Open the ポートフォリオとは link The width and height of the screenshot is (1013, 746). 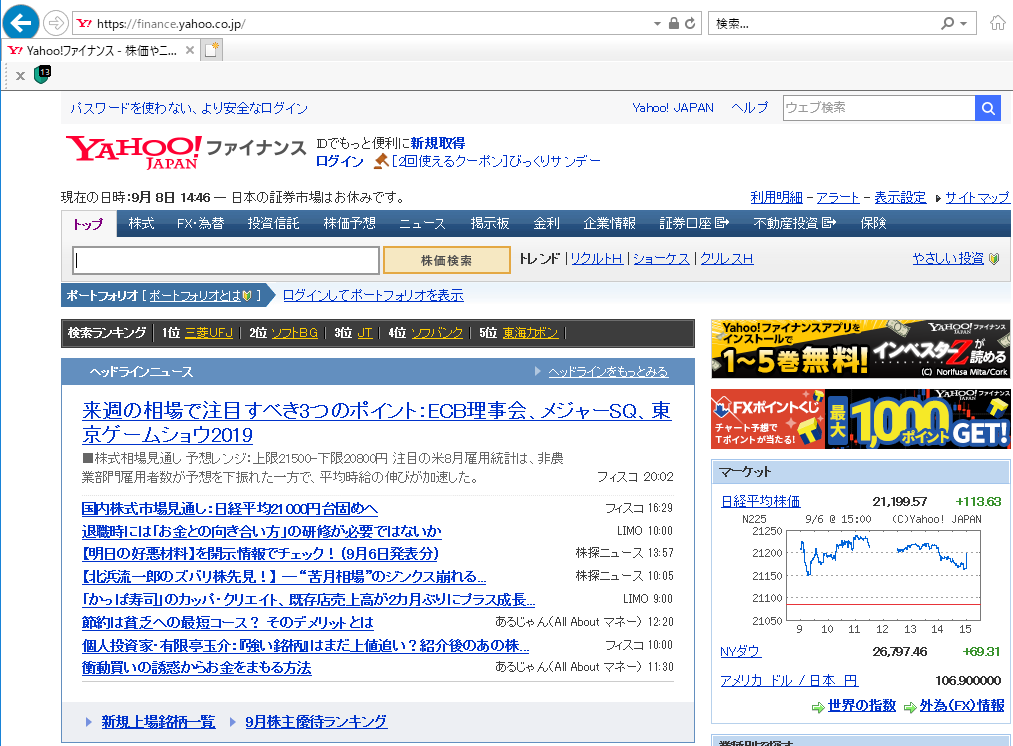coord(195,295)
